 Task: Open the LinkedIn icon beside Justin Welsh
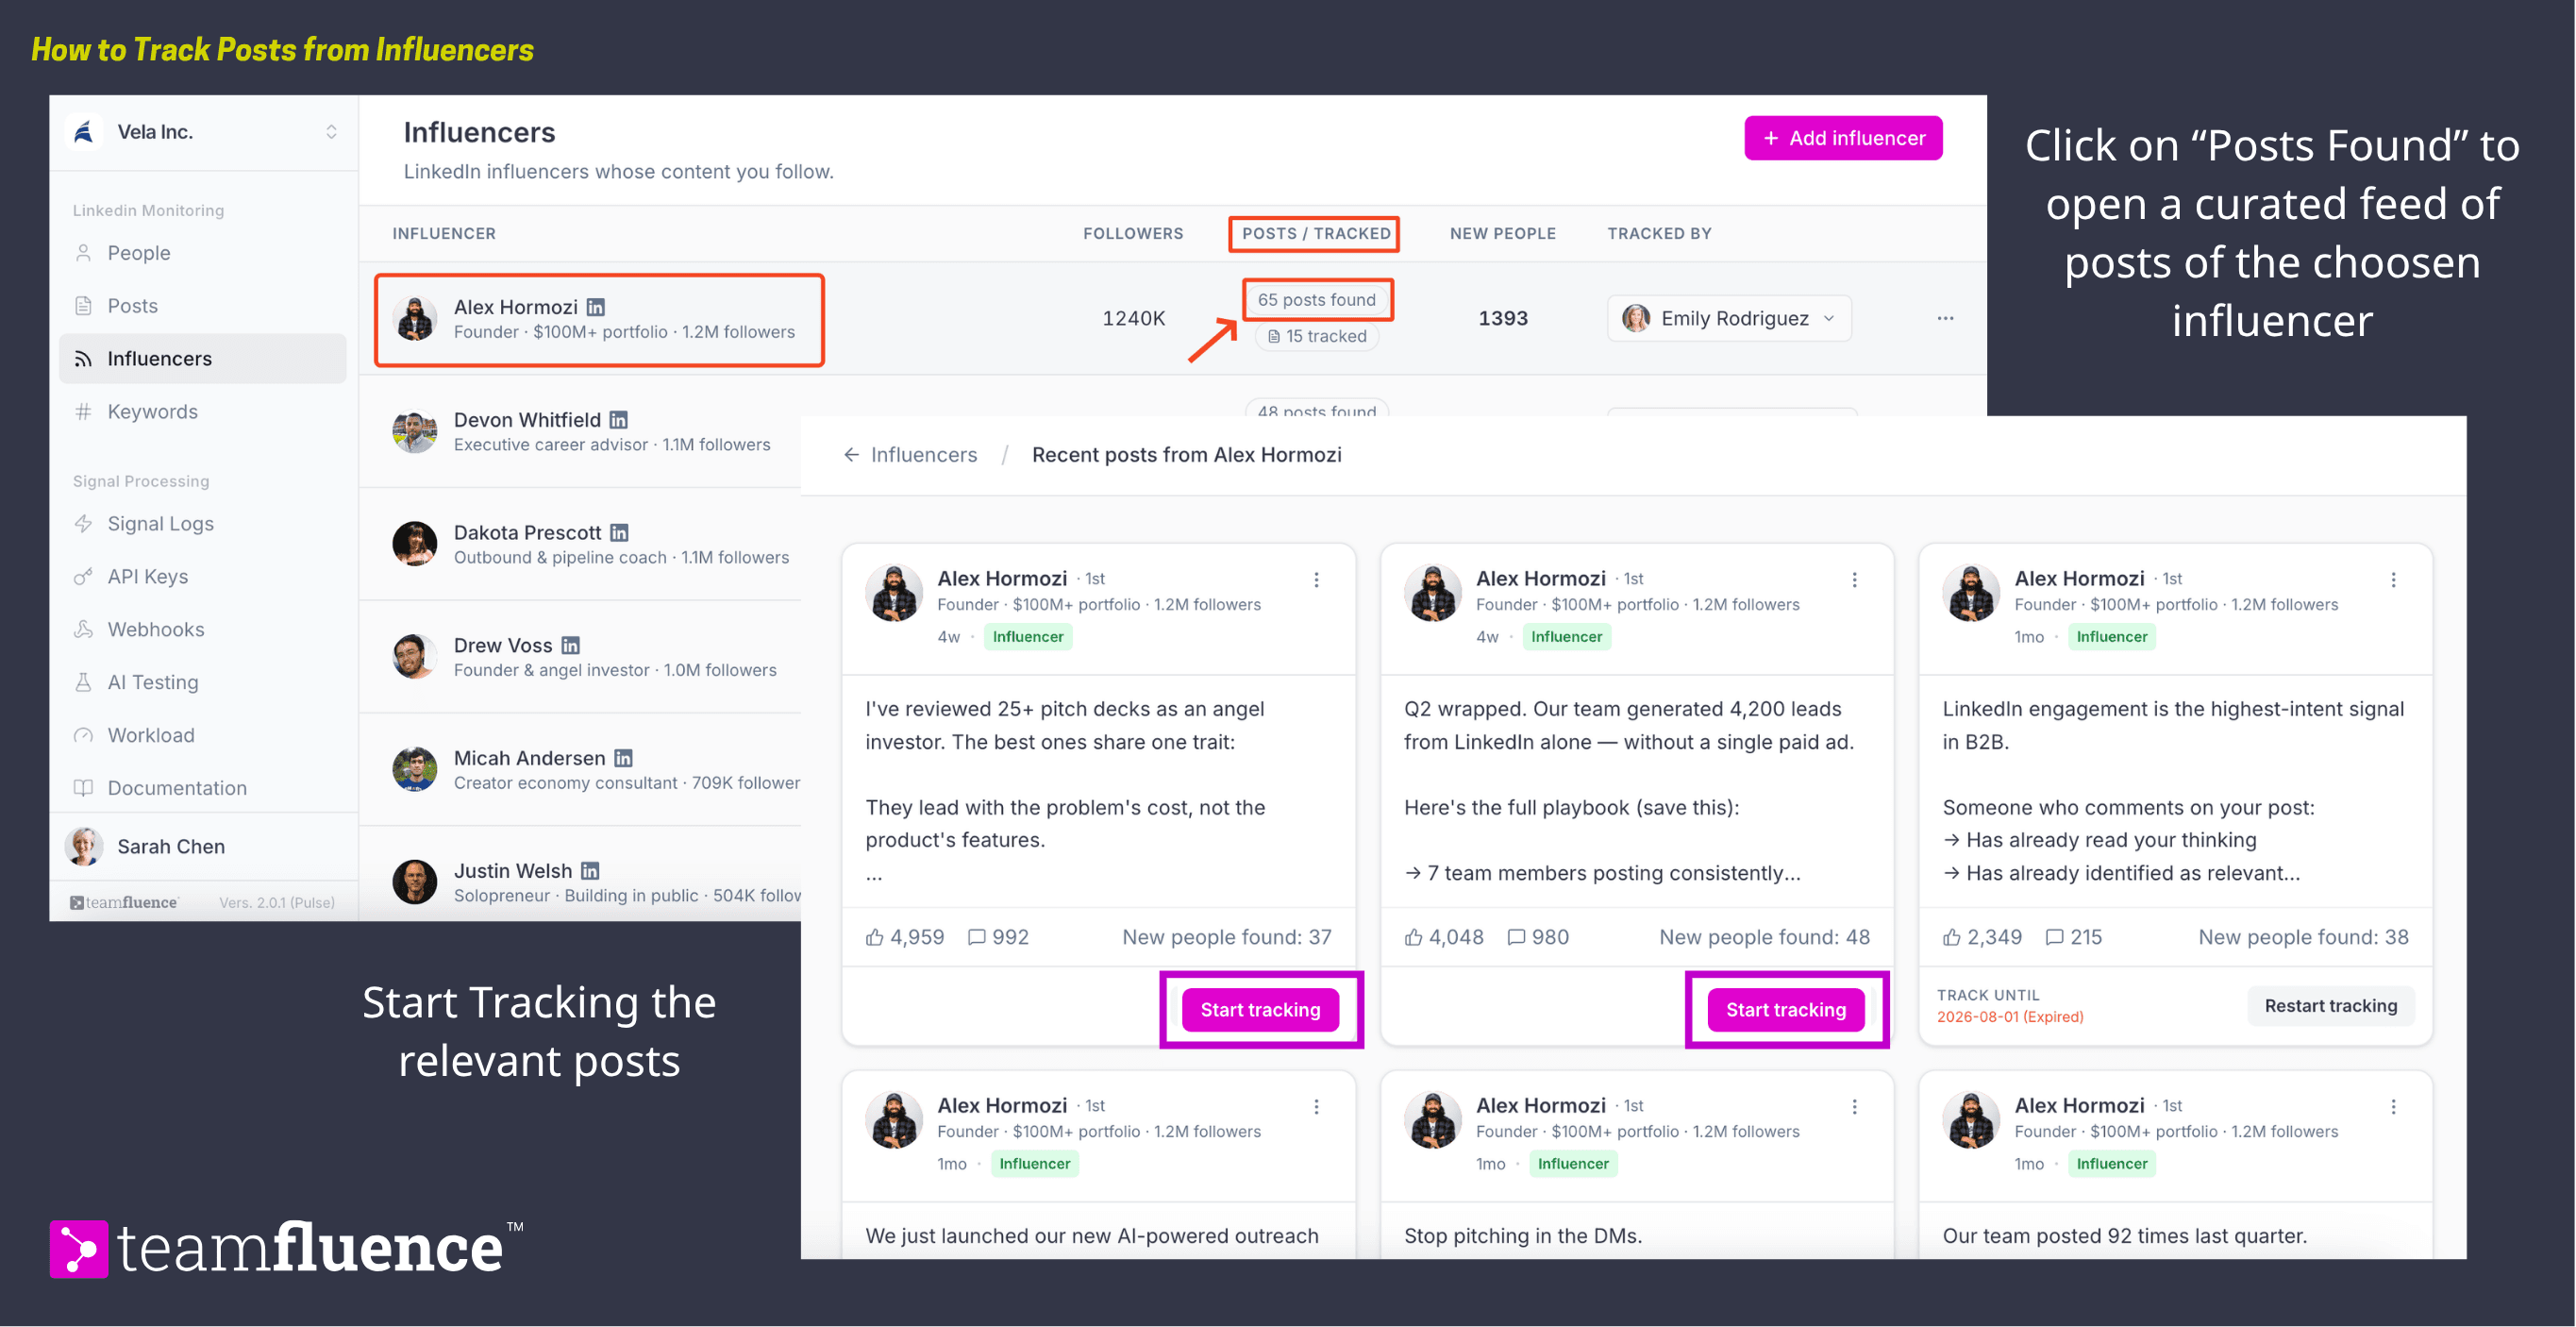click(x=591, y=872)
